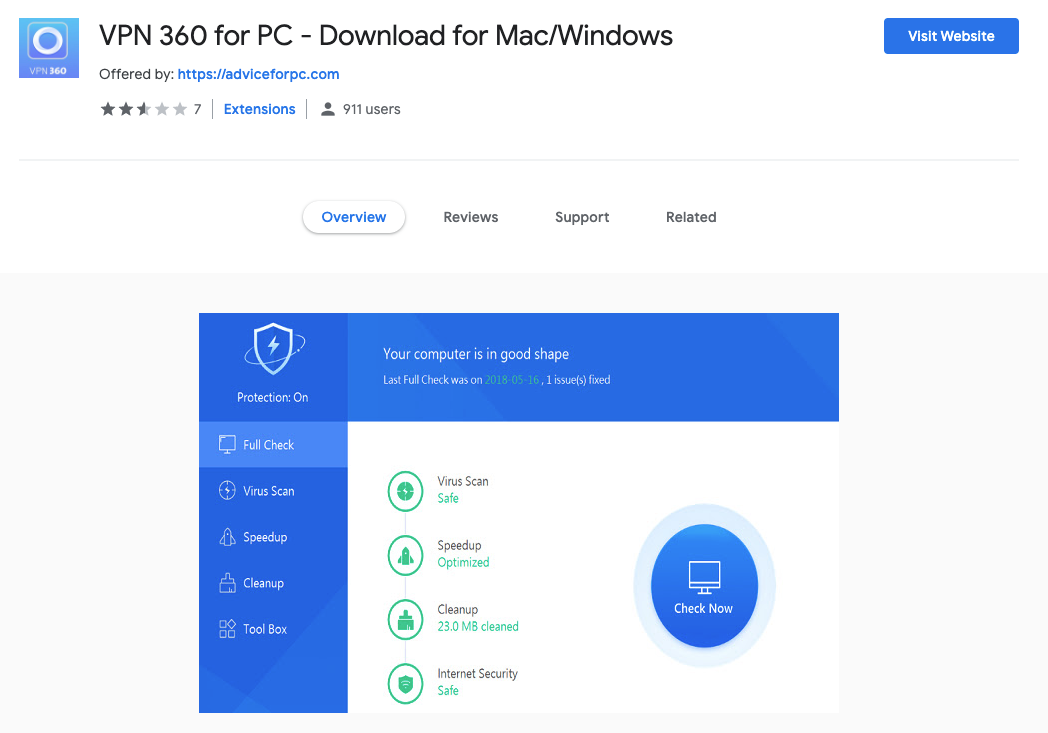Click the Internet Security shield icon
The height and width of the screenshot is (733, 1048).
tap(405, 683)
